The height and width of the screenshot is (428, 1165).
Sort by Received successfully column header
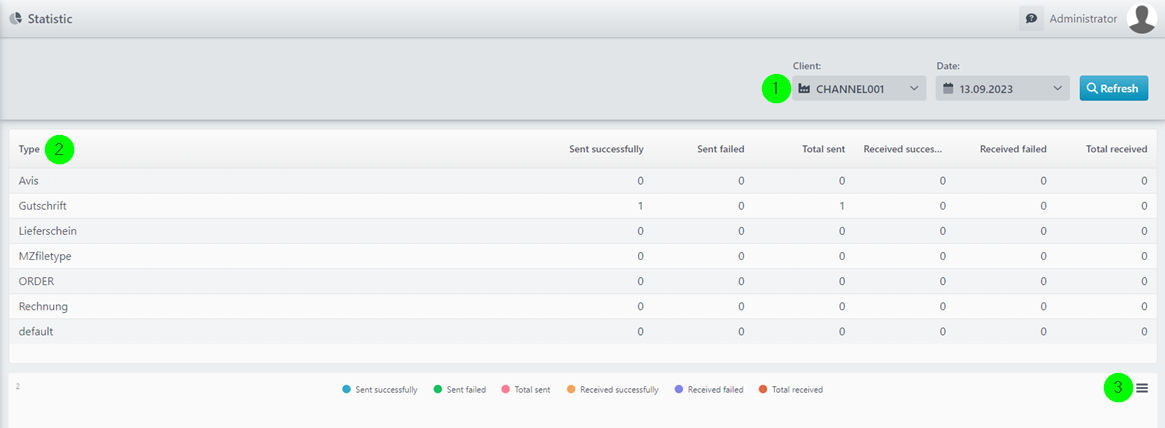click(x=903, y=149)
